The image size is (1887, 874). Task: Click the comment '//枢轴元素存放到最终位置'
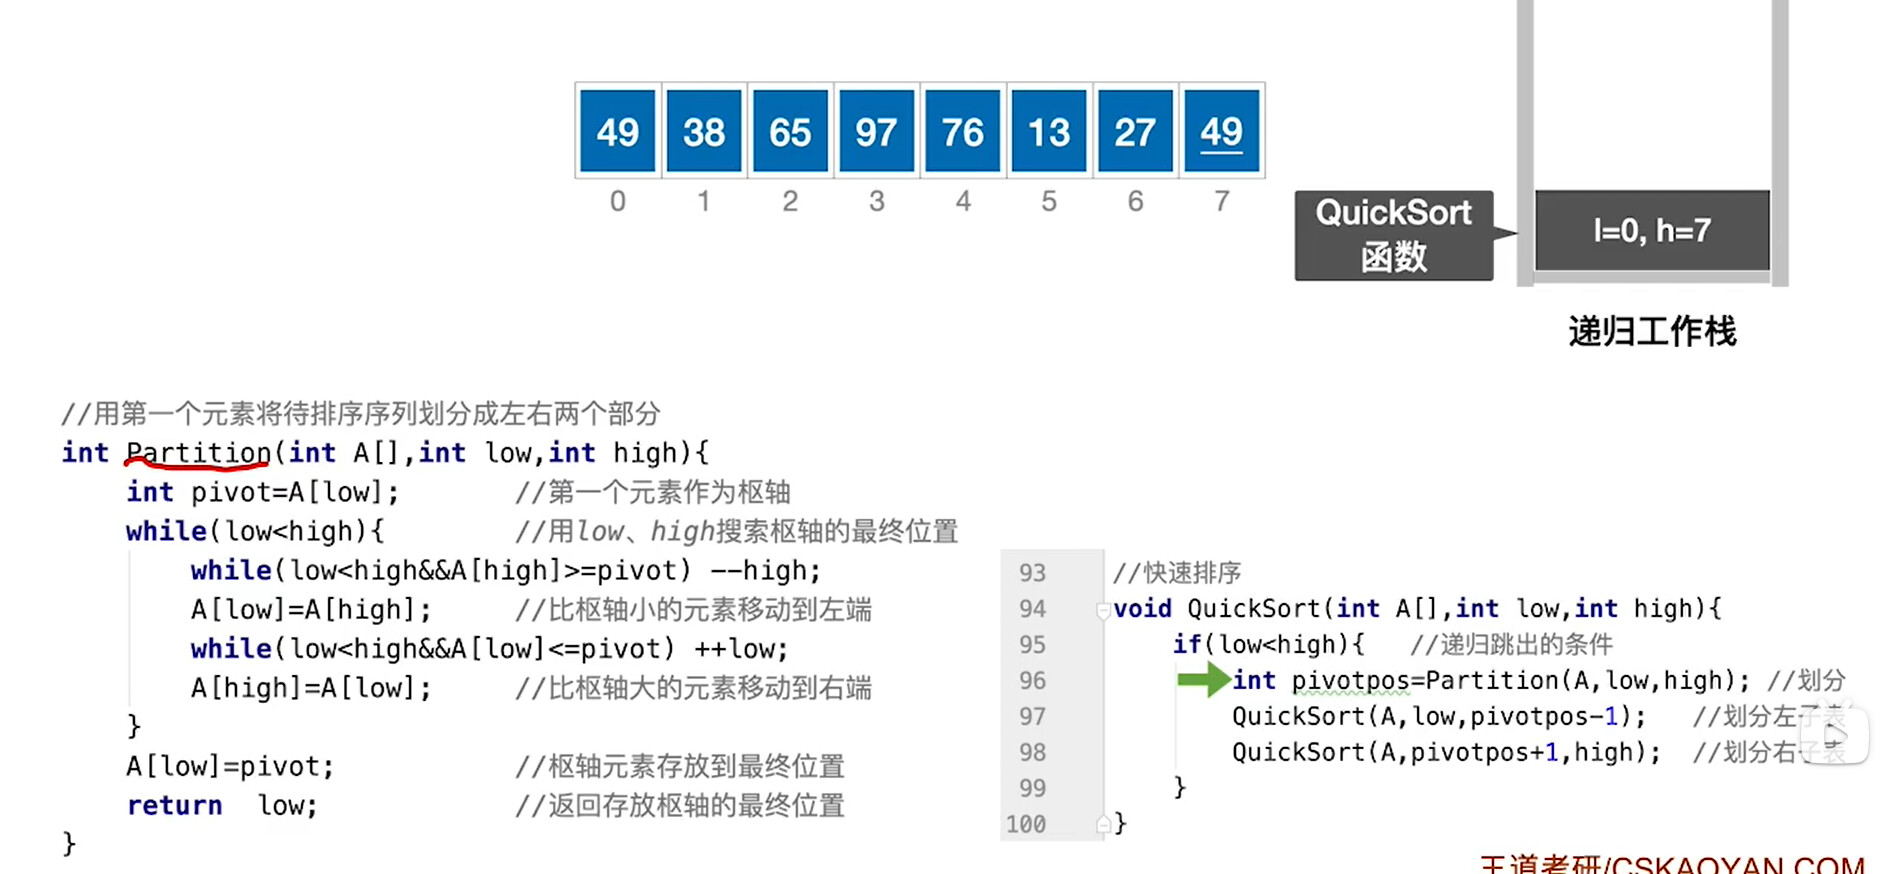click(680, 766)
